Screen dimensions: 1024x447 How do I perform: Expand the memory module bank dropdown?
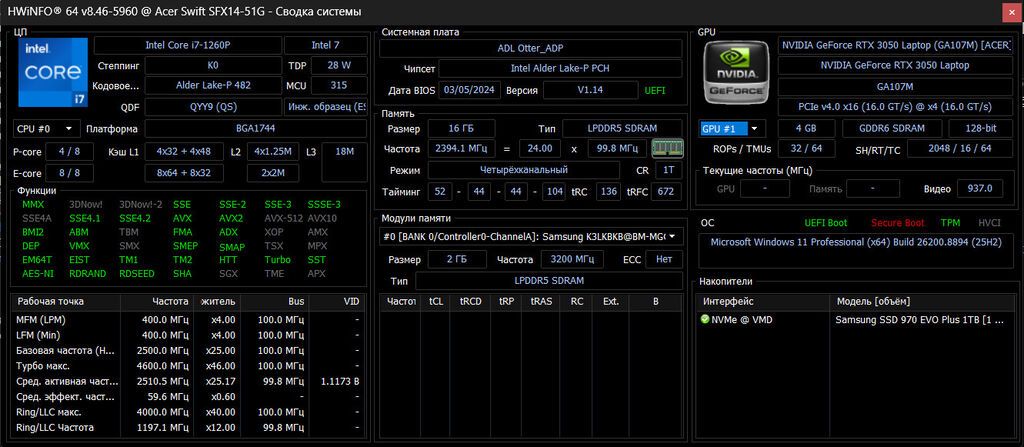531,237
